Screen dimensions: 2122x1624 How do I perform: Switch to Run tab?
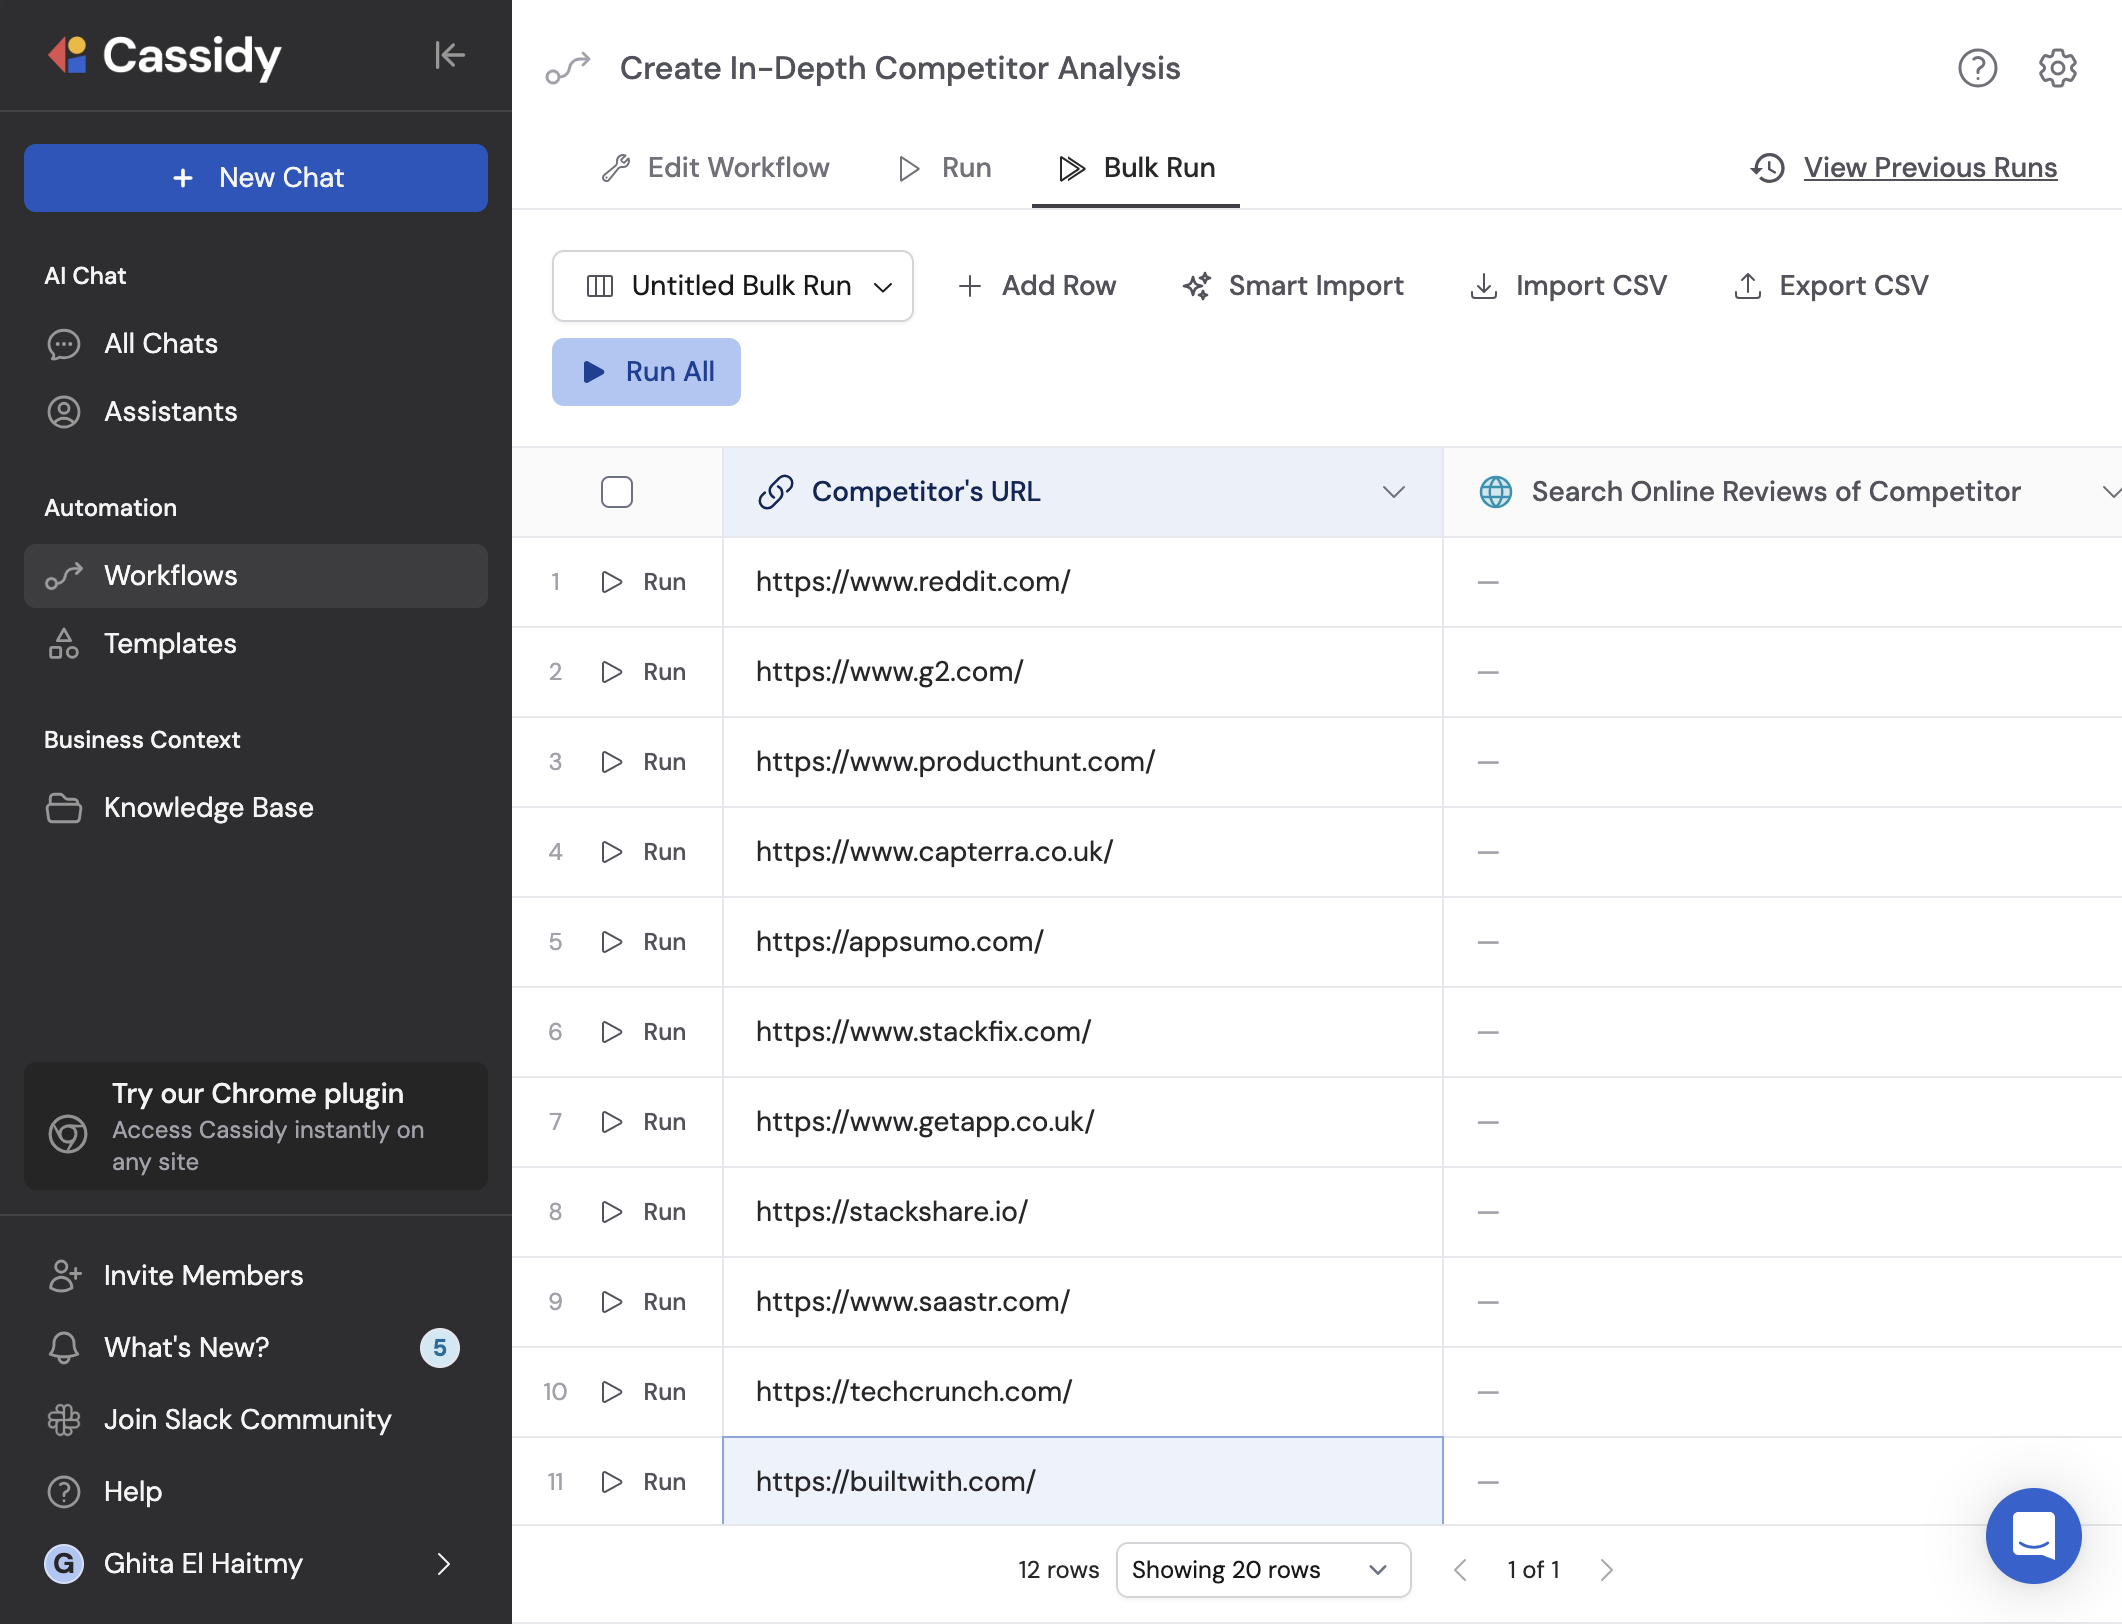point(945,168)
